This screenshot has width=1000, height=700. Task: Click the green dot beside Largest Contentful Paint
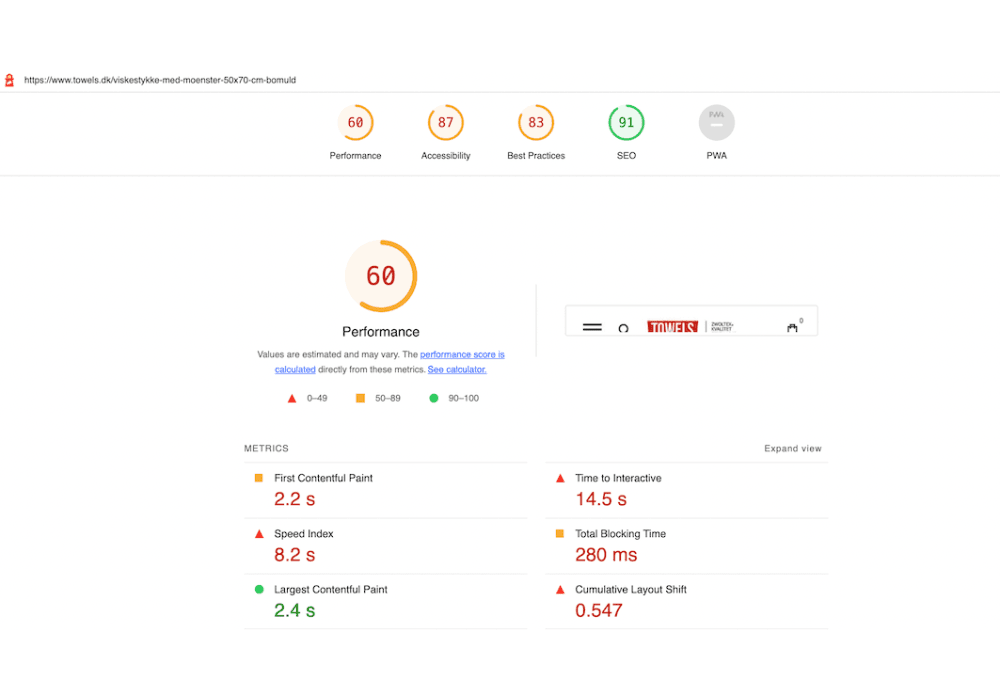[x=257, y=590]
